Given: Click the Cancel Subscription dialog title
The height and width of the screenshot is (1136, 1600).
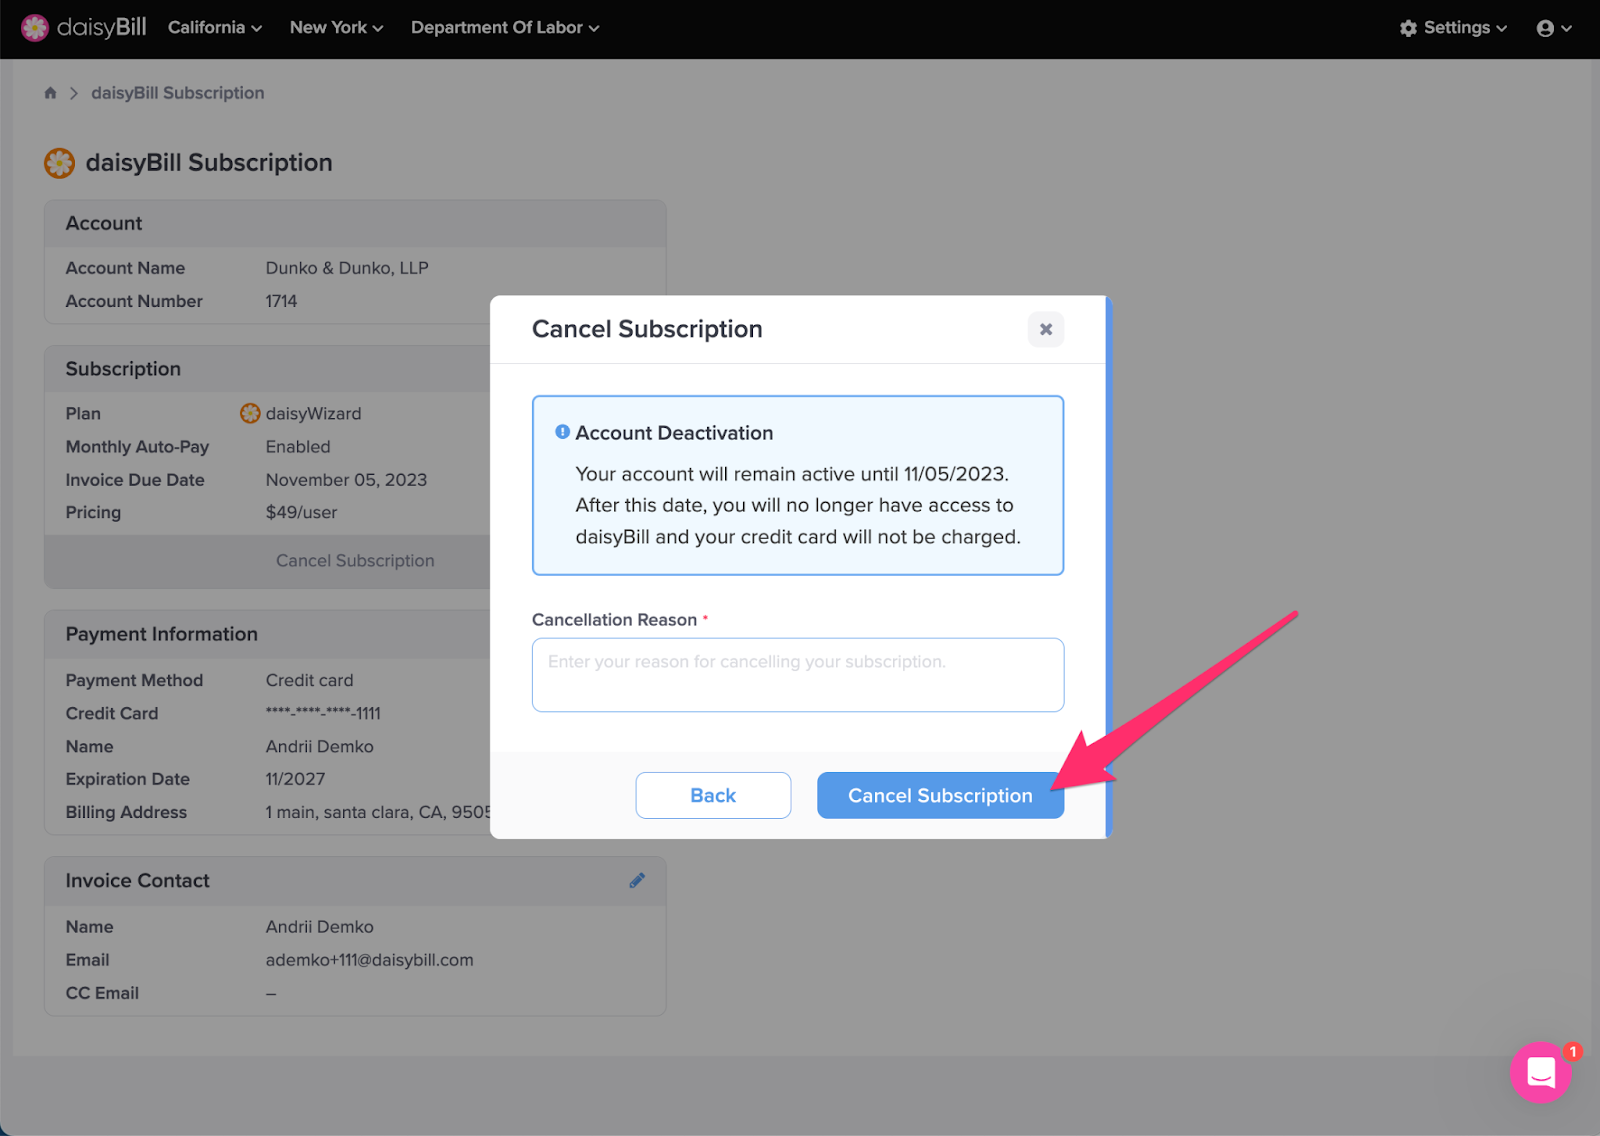Looking at the screenshot, I should [647, 329].
